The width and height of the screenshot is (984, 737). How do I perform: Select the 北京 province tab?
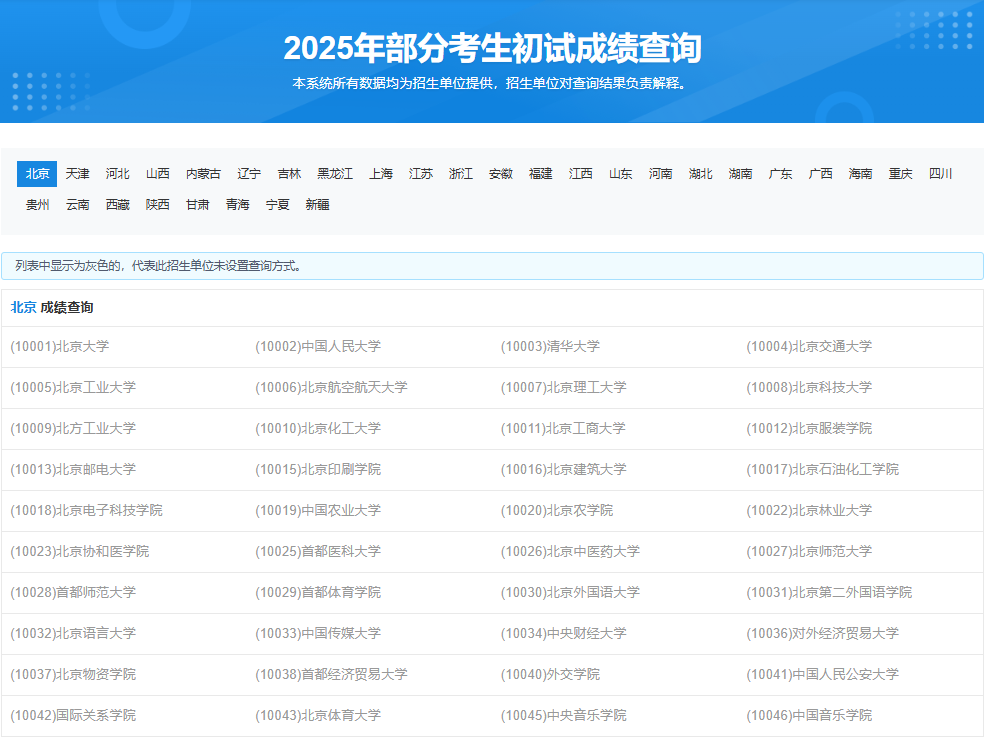coord(37,174)
